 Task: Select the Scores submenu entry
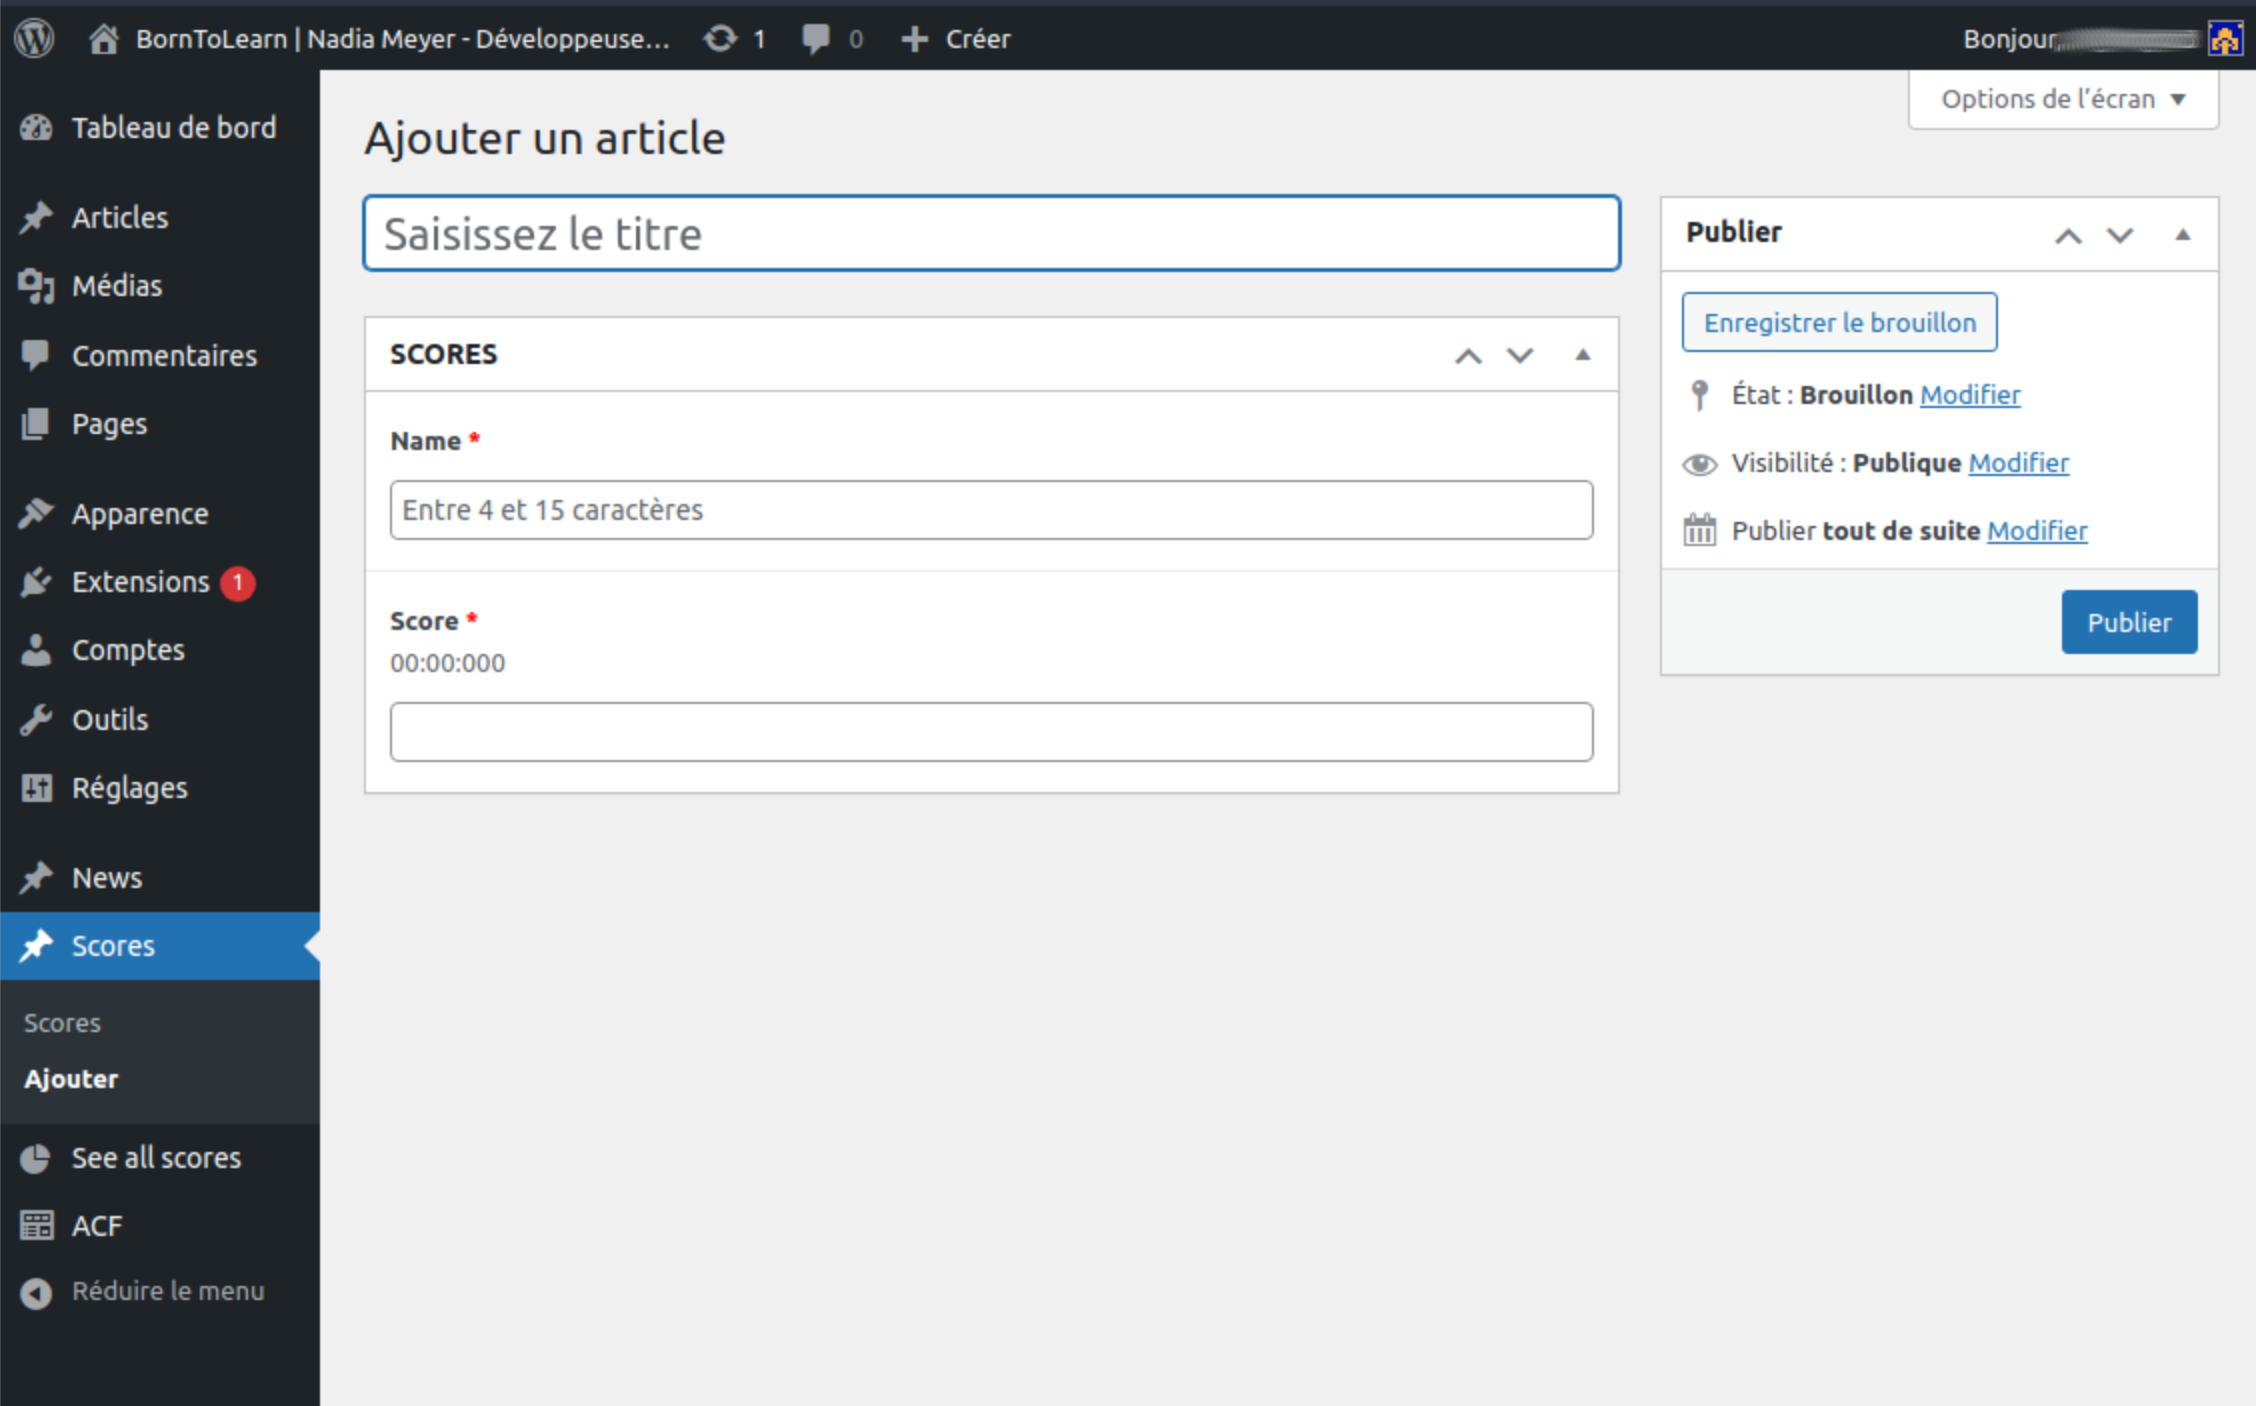(x=62, y=1023)
